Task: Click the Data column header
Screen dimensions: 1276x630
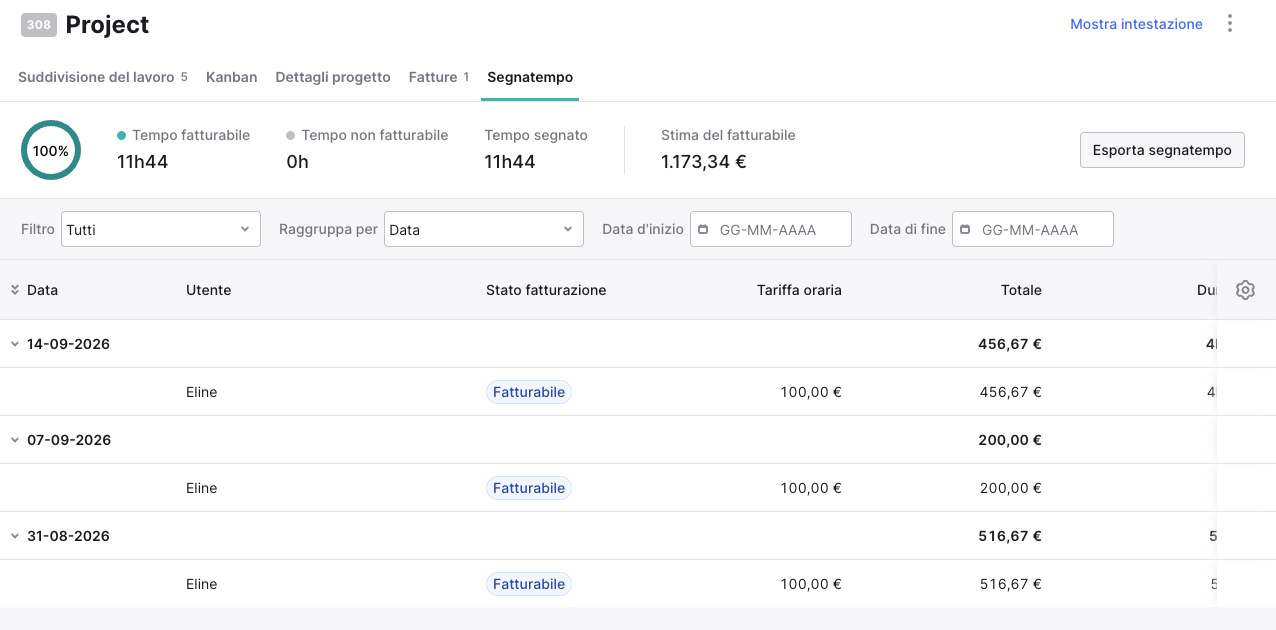Action: 42,290
